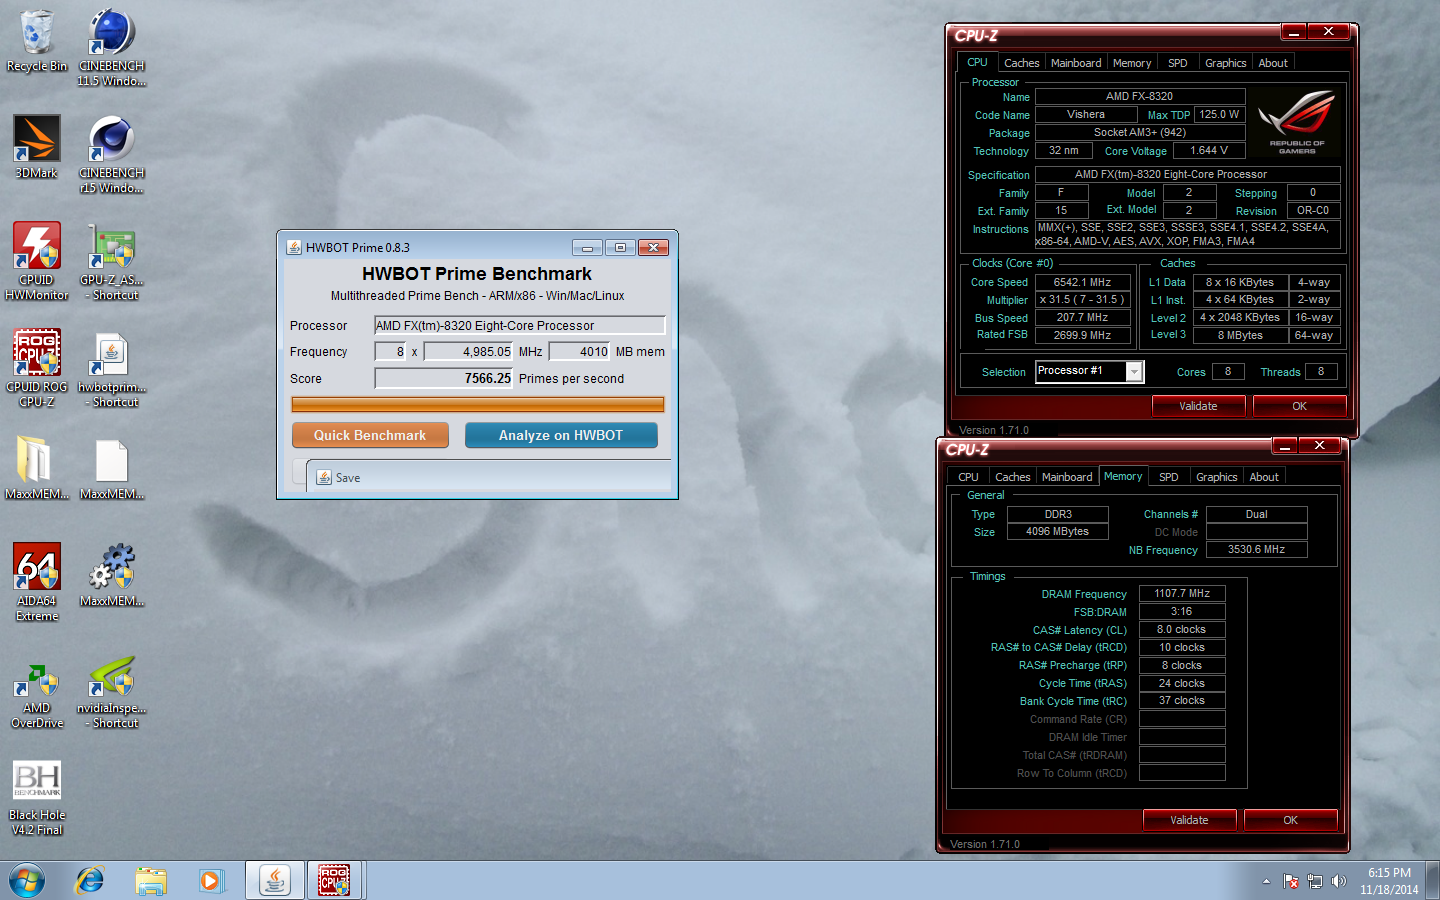The width and height of the screenshot is (1440, 900).
Task: Open SPD tab in upper CPU-Z
Action: (1178, 63)
